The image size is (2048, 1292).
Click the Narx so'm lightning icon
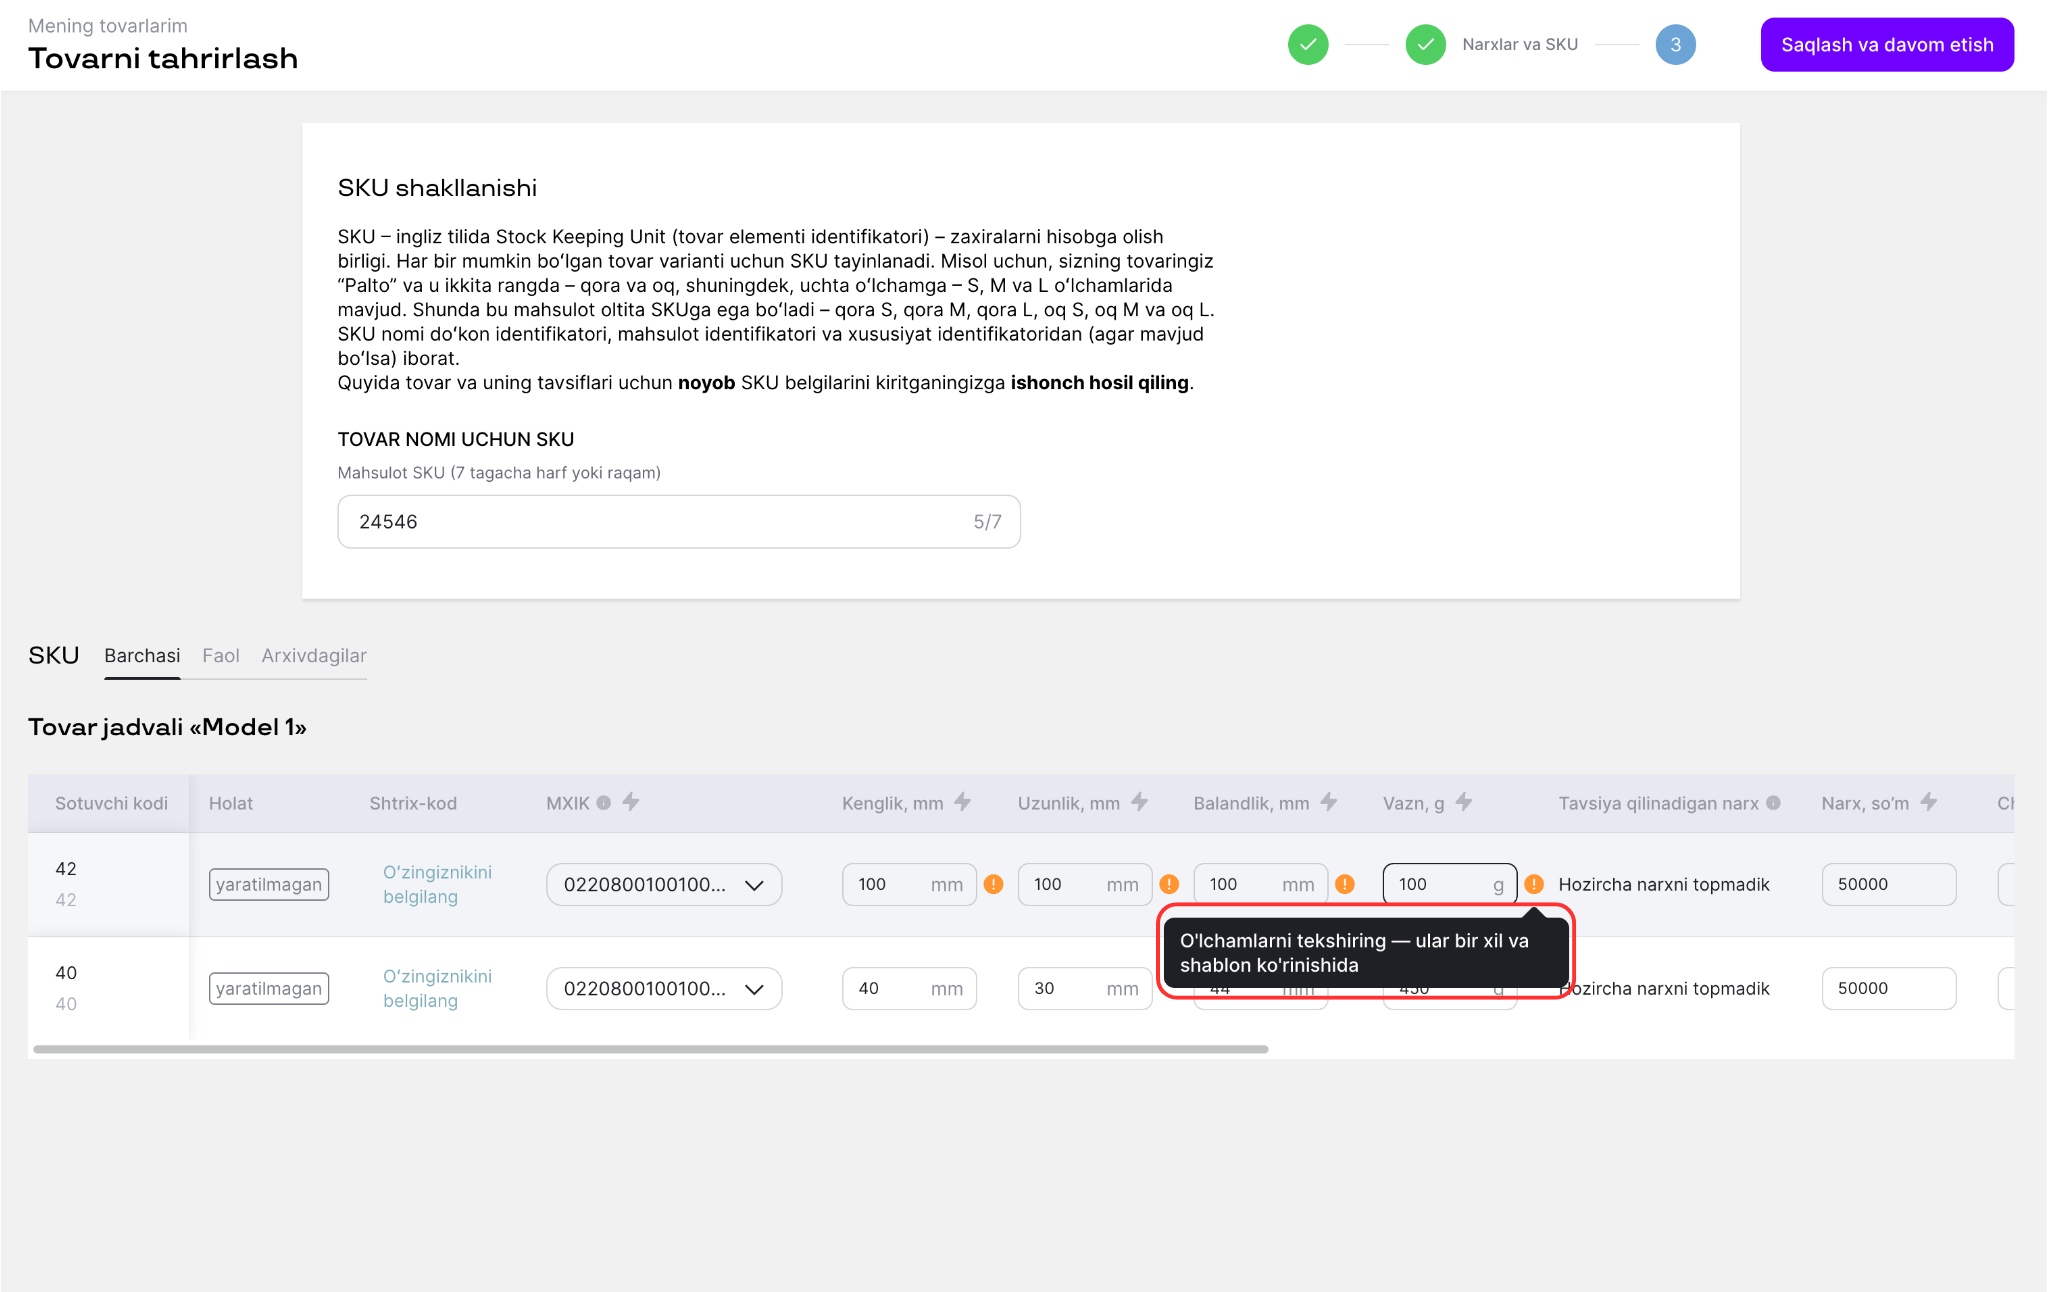pyautogui.click(x=1929, y=802)
